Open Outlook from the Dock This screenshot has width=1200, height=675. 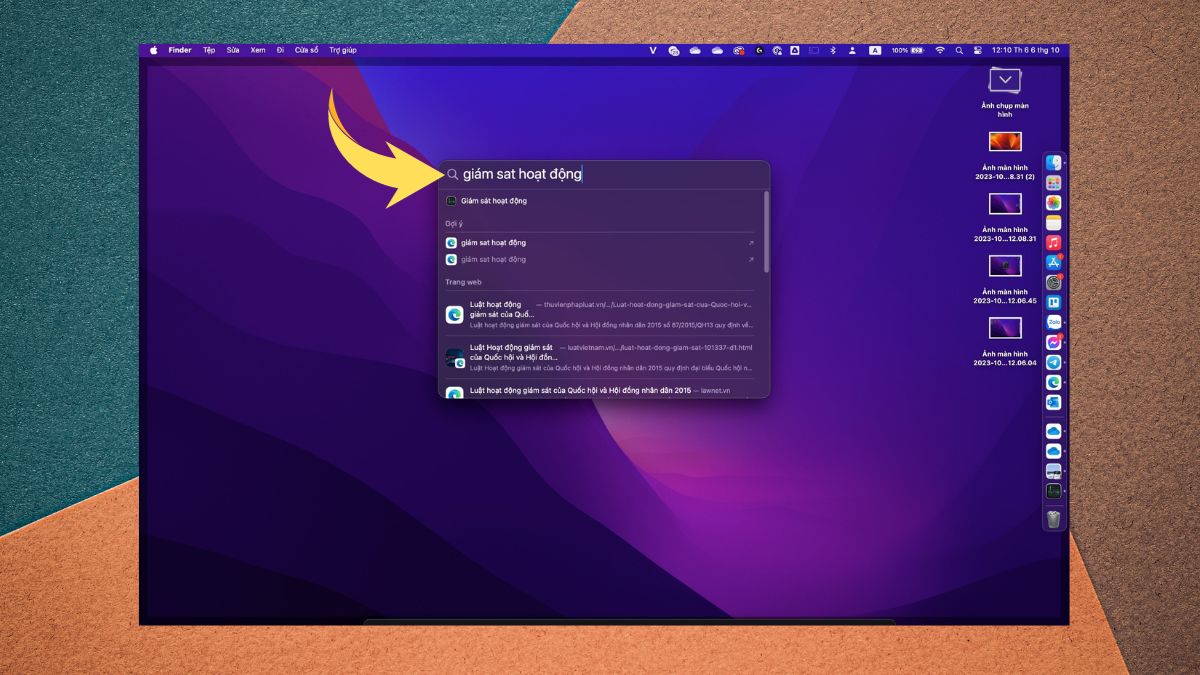[1053, 402]
